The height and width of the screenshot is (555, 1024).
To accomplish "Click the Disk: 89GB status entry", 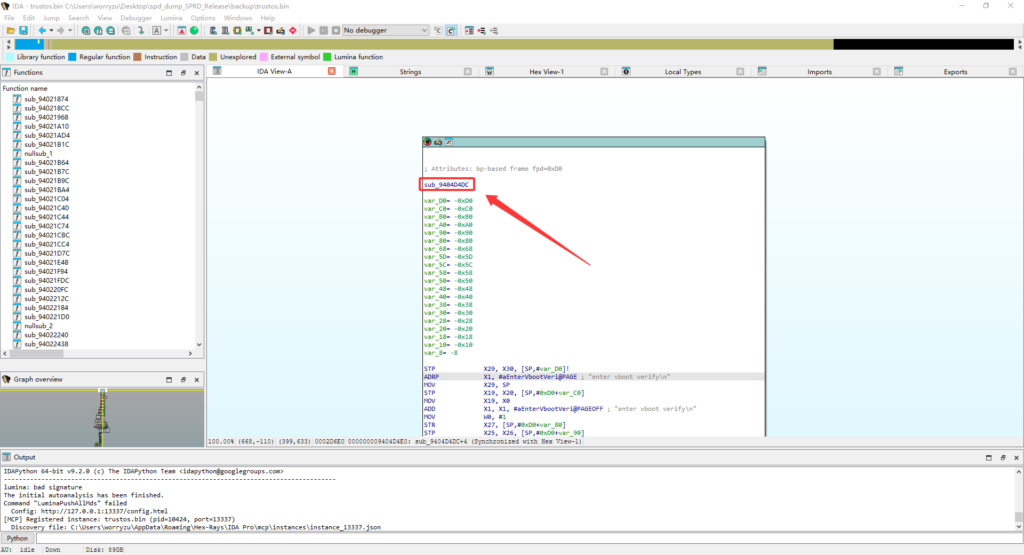I will click(x=104, y=550).
